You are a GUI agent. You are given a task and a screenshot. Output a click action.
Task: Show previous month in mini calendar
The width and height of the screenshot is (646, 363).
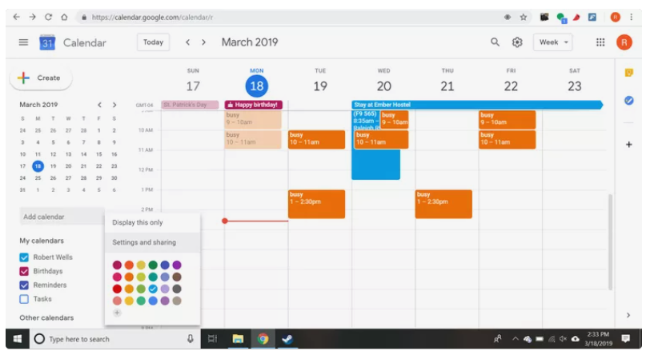99,105
